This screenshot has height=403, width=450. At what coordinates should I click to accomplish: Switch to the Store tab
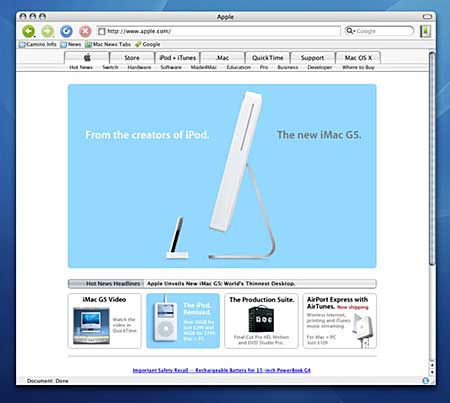click(x=132, y=58)
